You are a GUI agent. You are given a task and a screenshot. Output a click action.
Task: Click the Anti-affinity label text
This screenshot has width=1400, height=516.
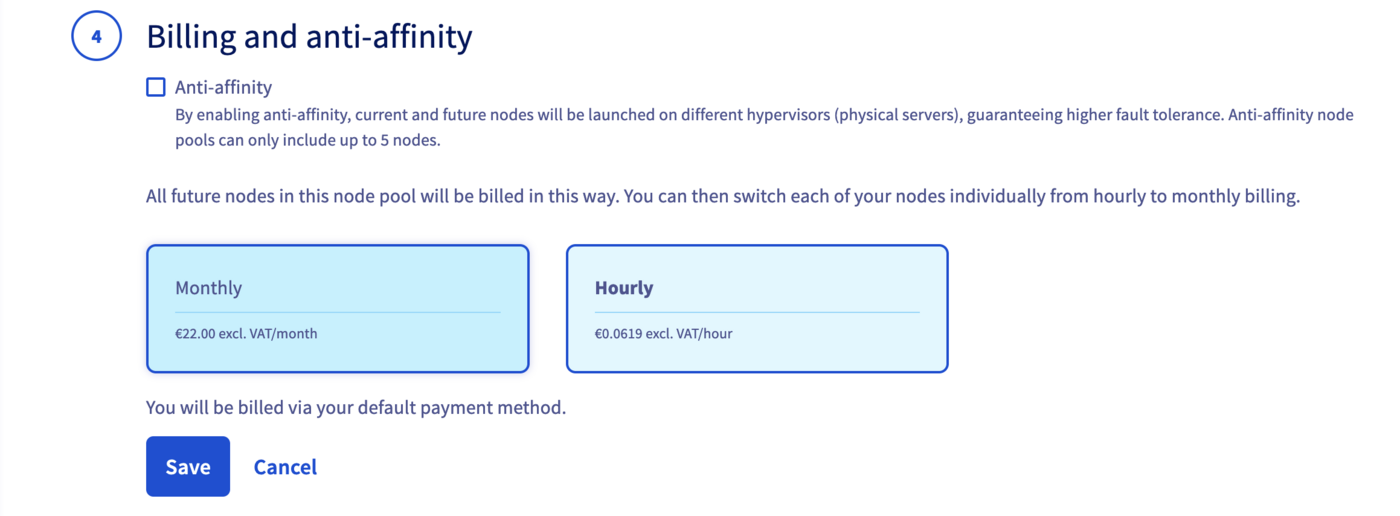click(x=223, y=88)
